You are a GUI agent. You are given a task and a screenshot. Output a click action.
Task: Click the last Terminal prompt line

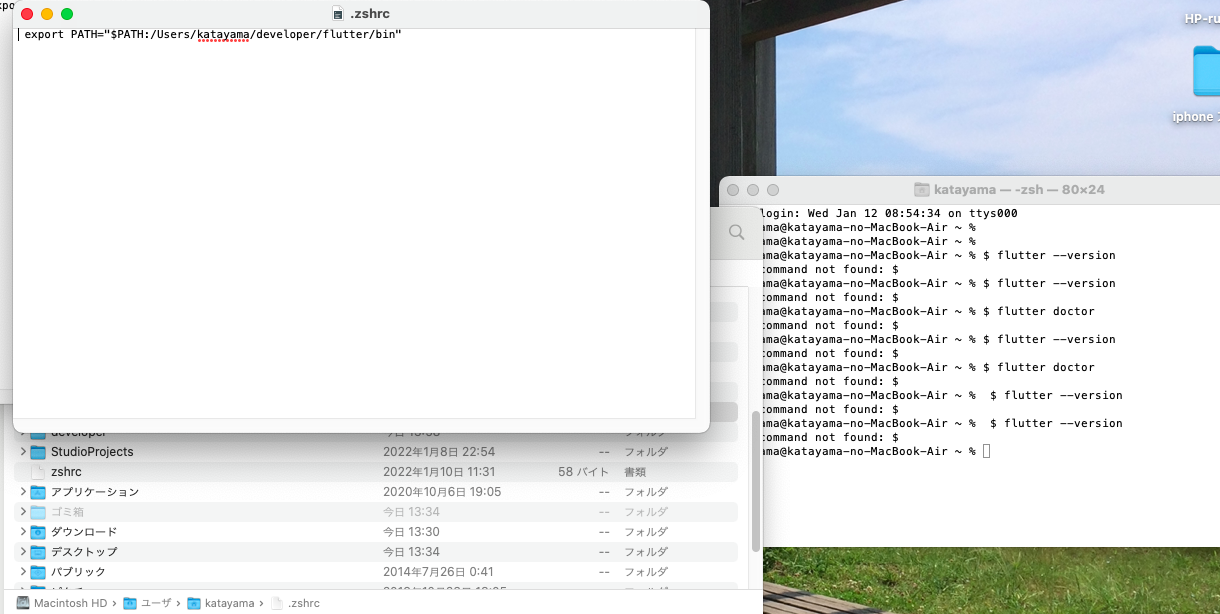click(876, 452)
